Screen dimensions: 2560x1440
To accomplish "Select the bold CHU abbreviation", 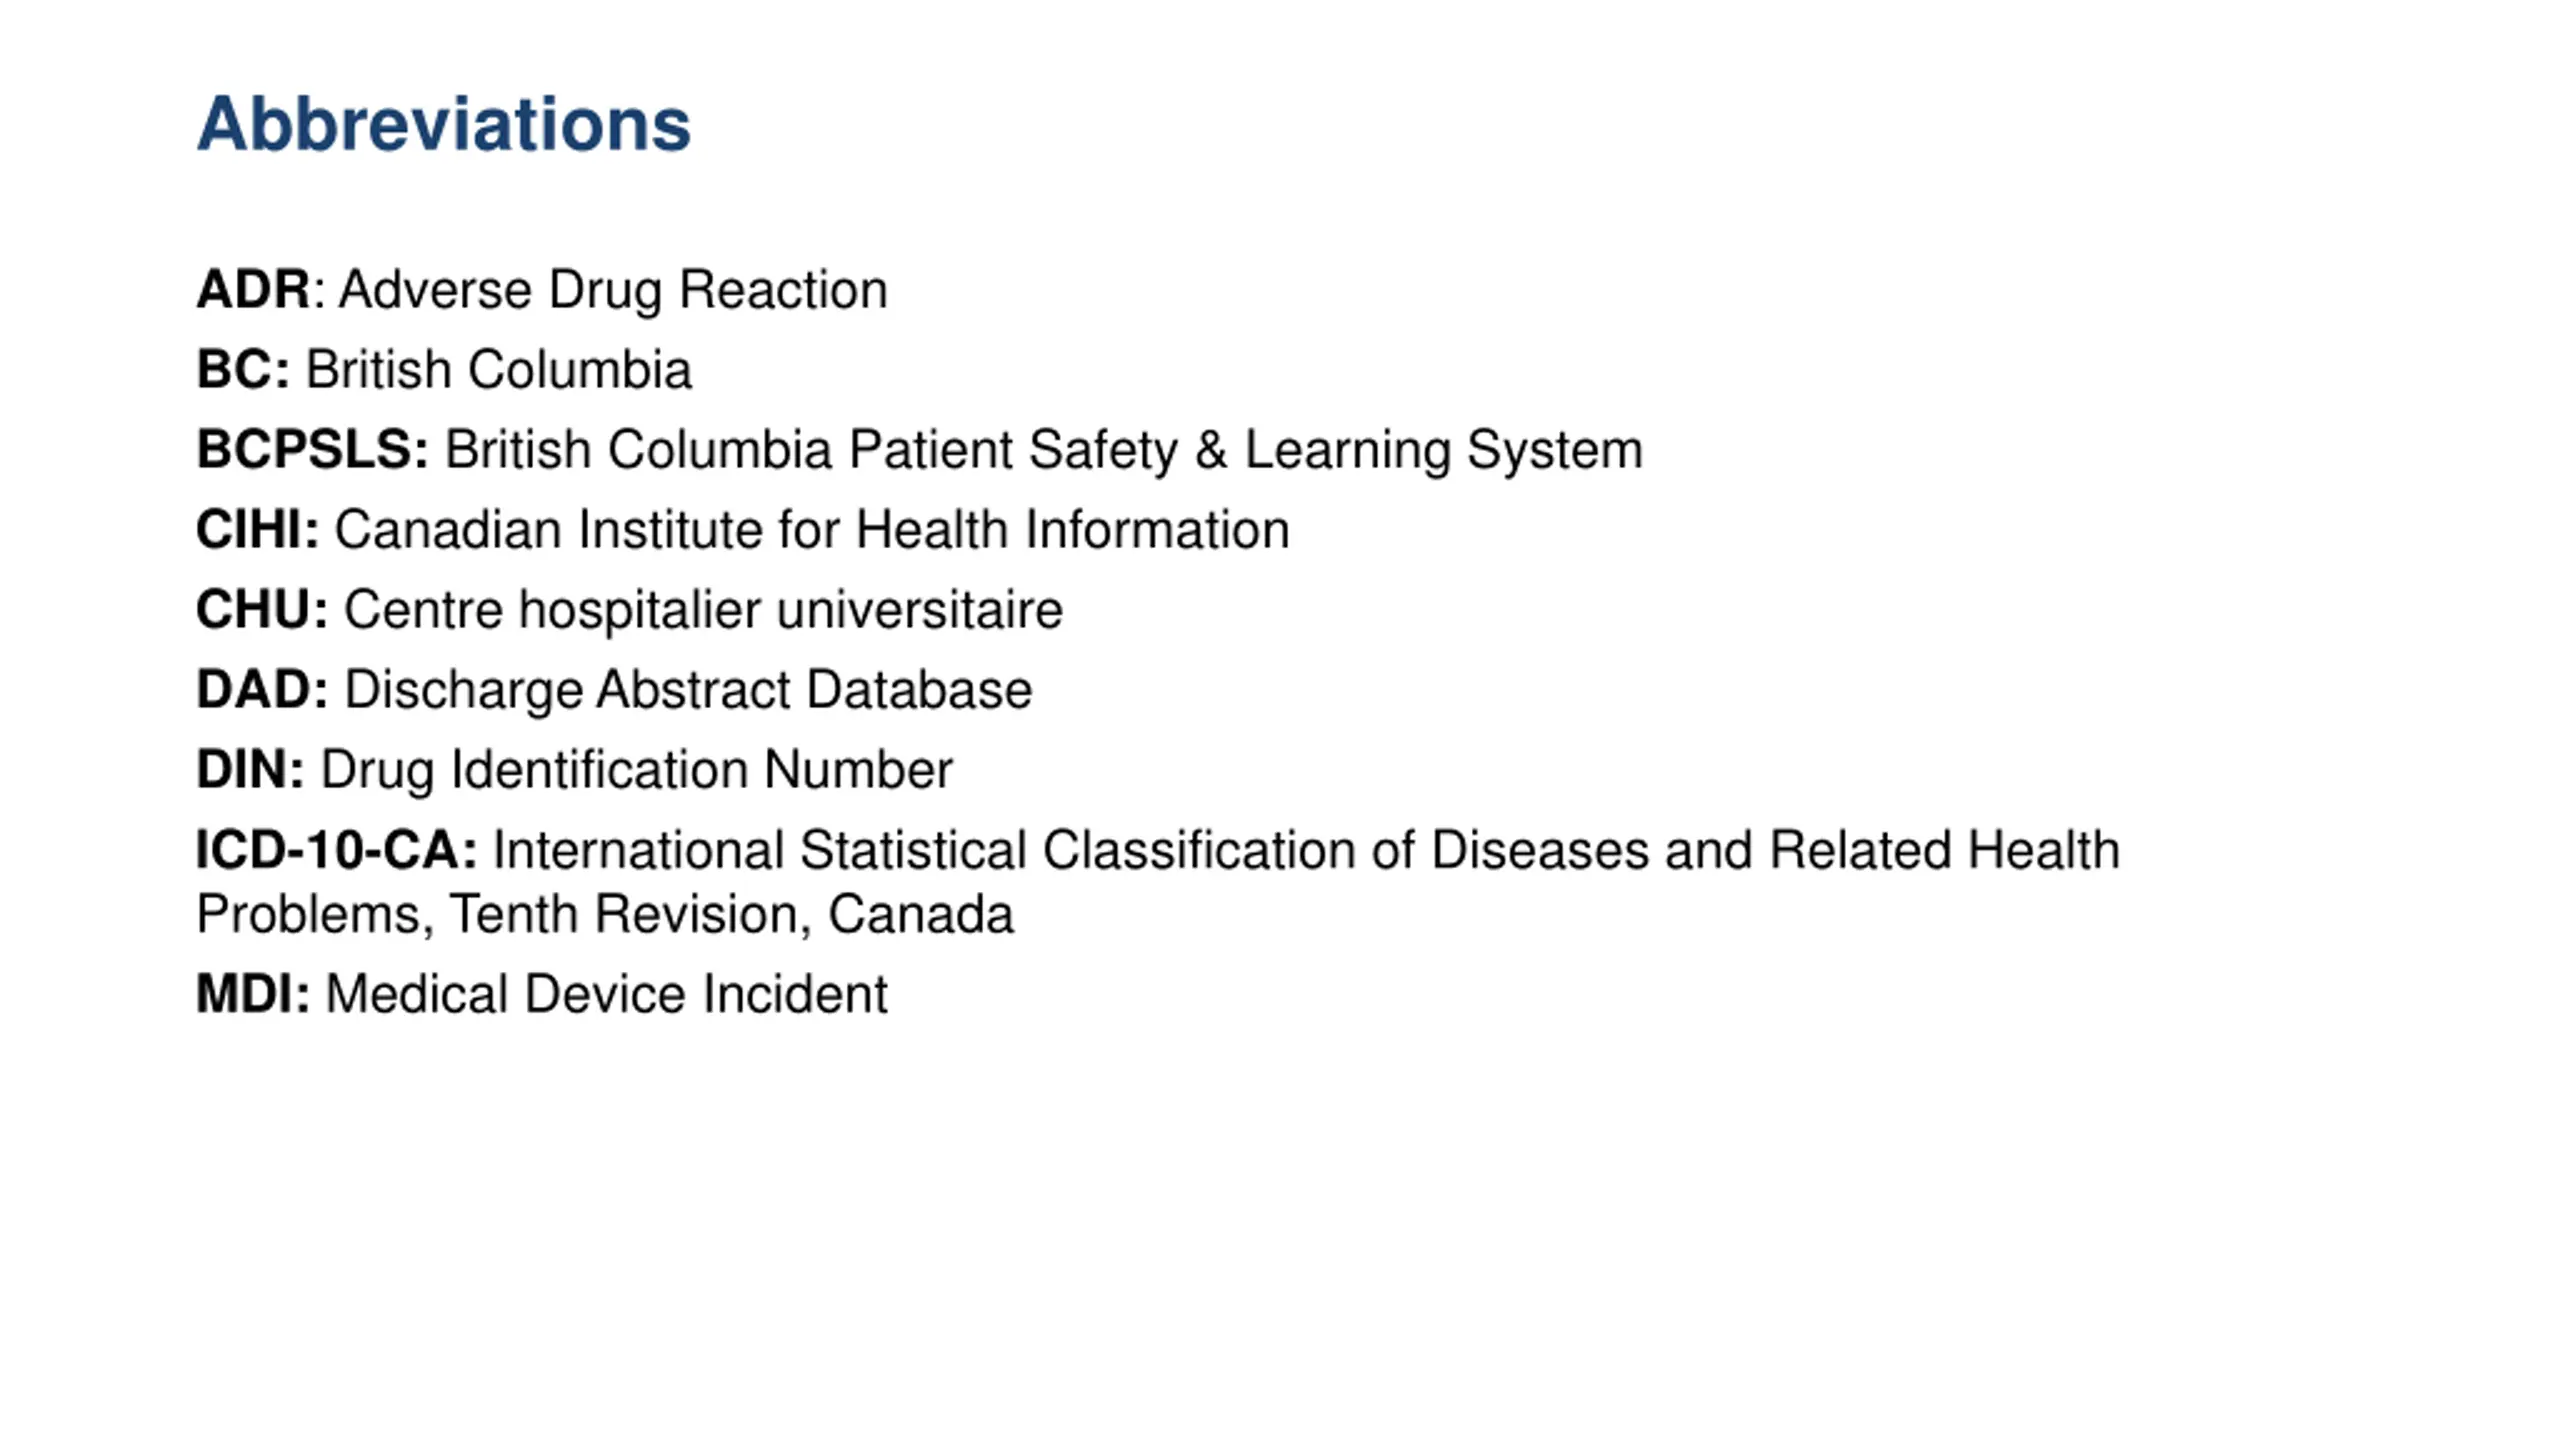I will tap(262, 610).
